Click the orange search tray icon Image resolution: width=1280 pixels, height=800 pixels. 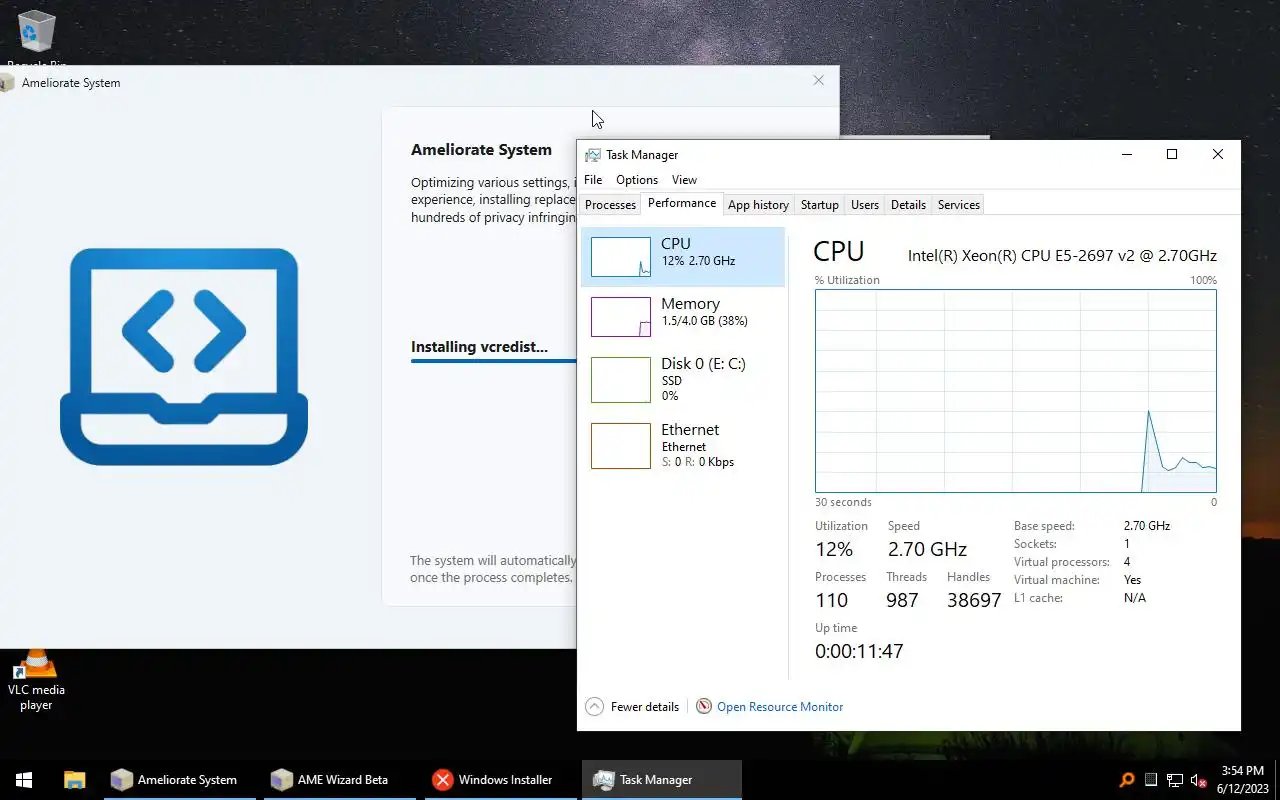click(1127, 780)
